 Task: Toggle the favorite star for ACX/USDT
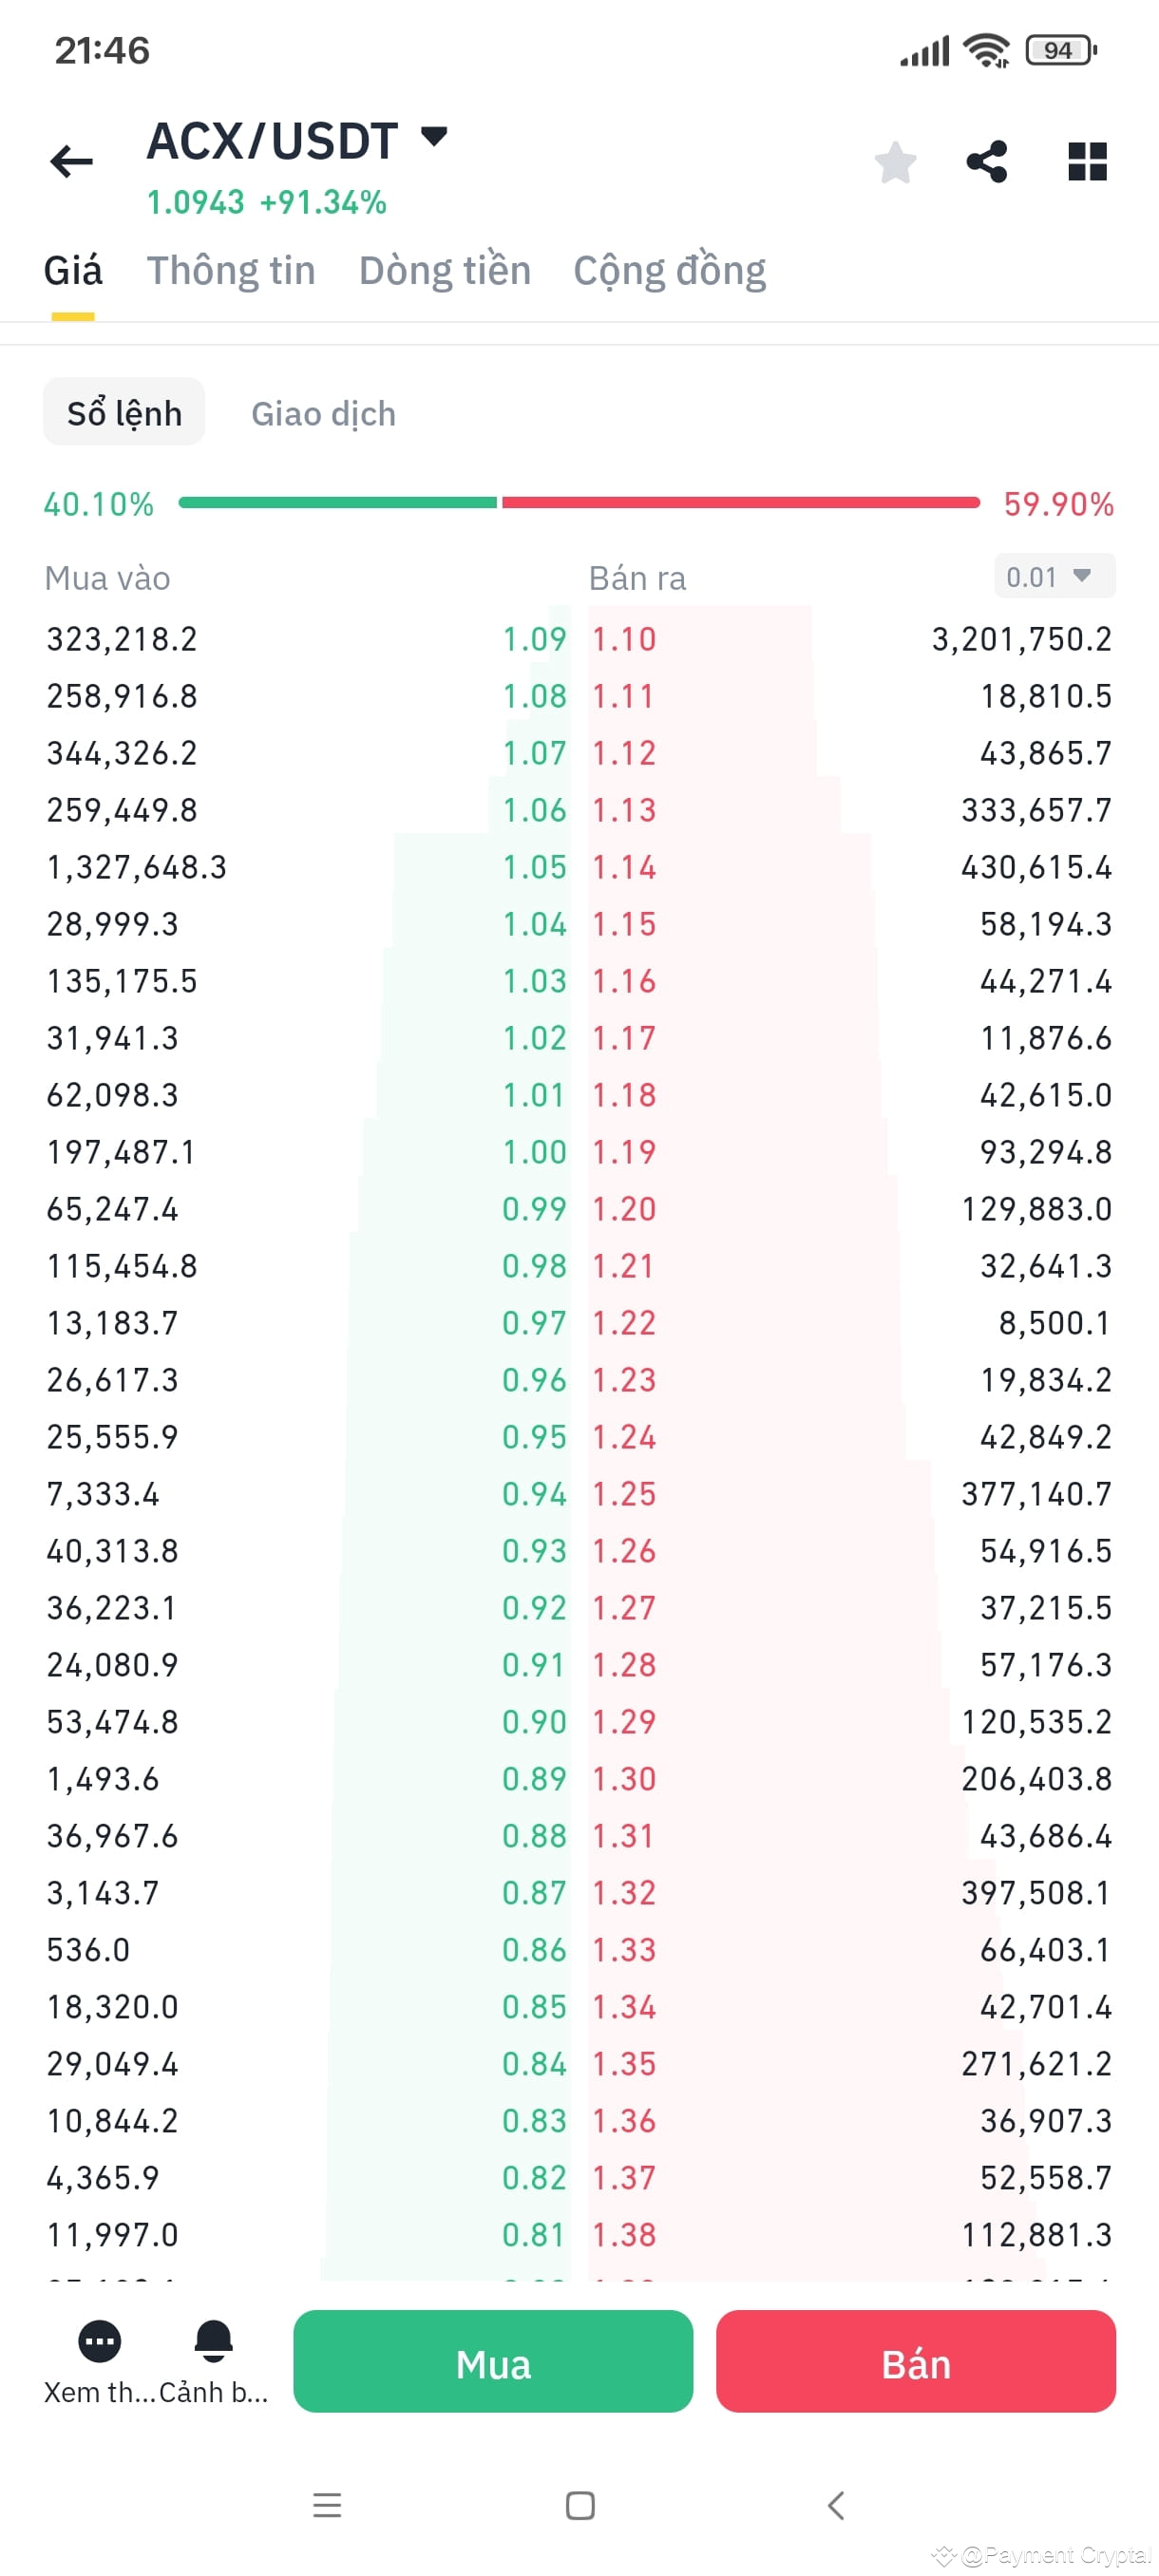pyautogui.click(x=894, y=161)
